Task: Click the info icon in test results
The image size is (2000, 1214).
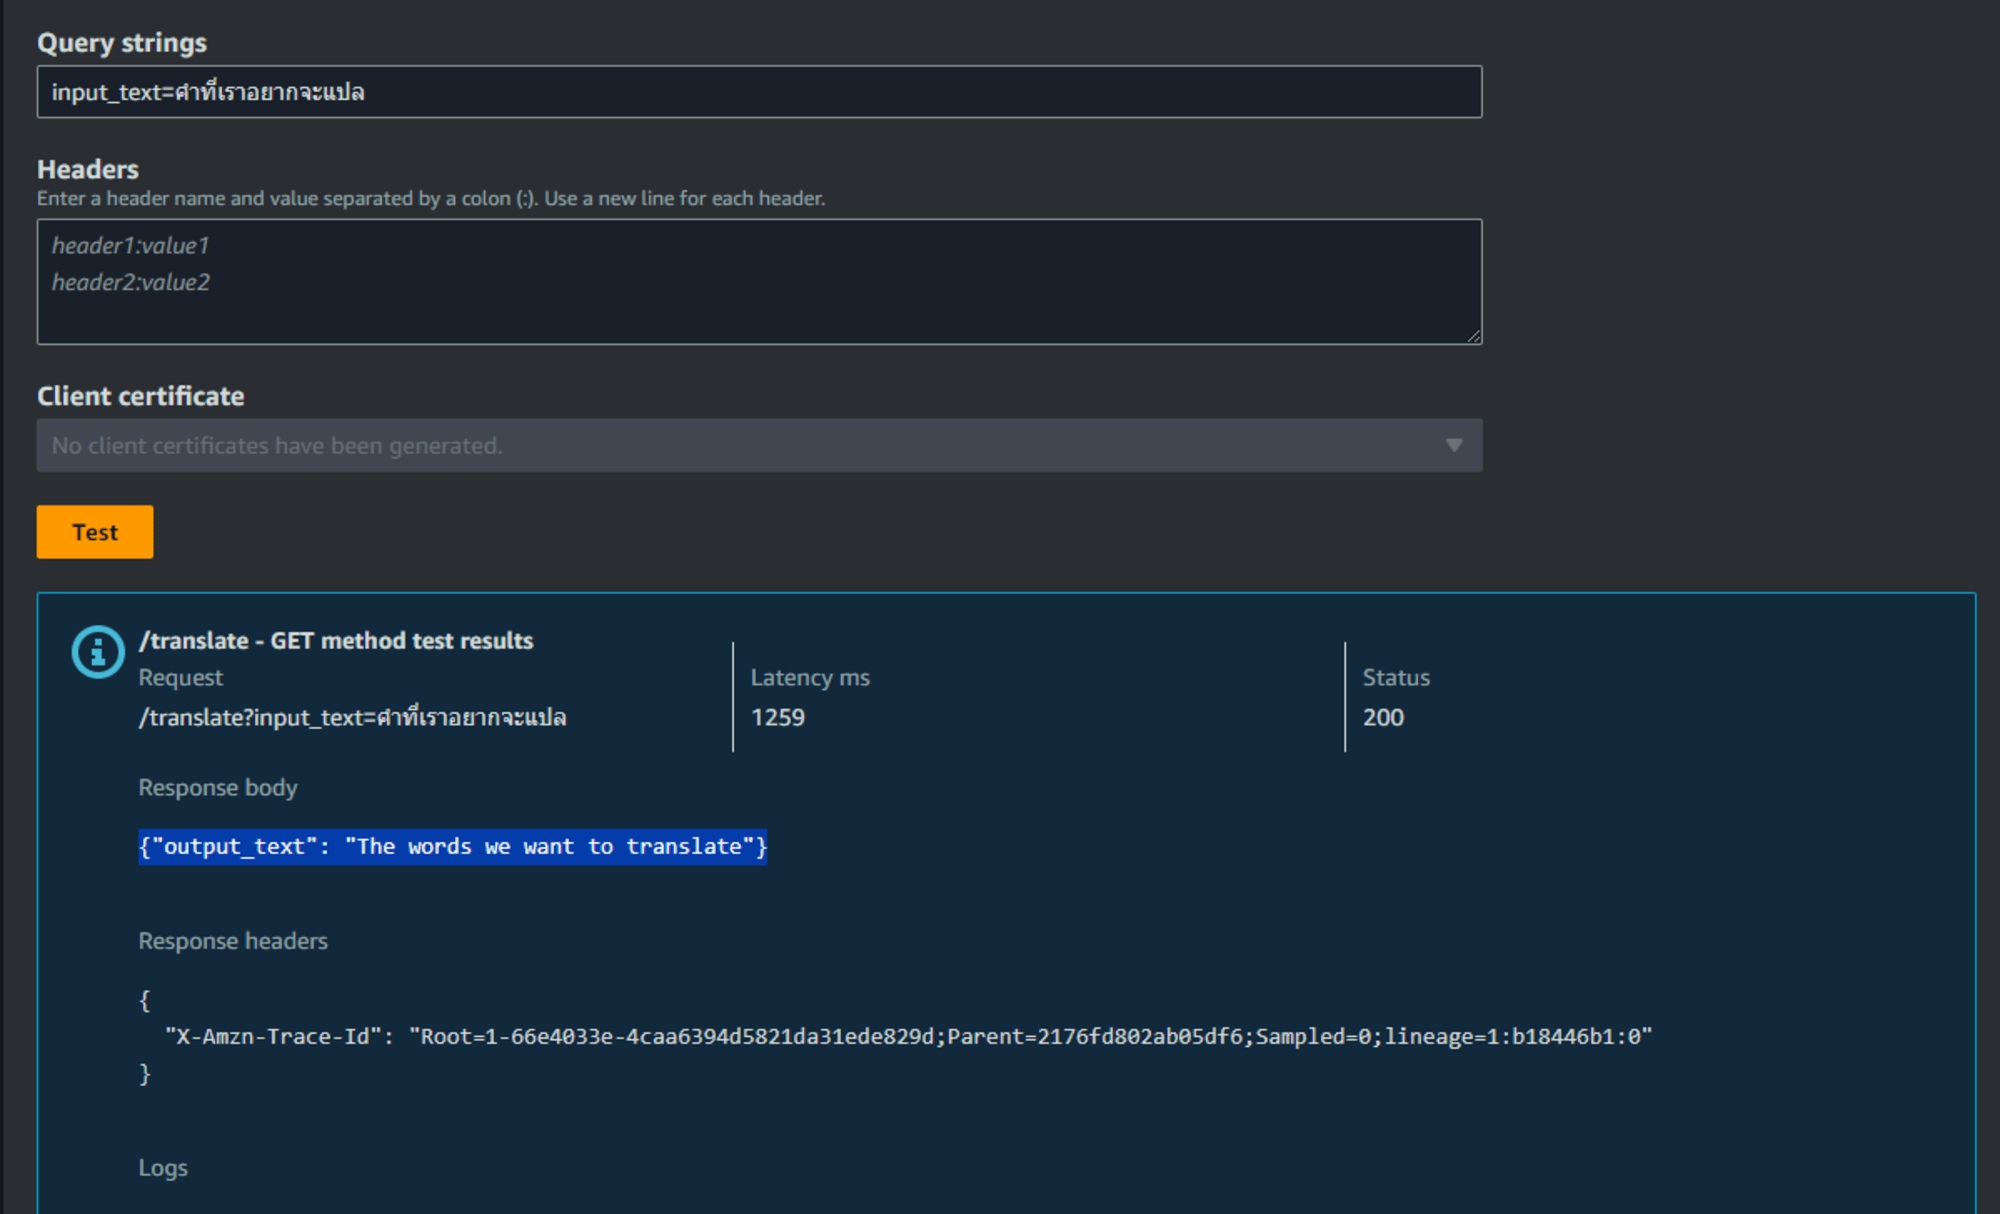Action: [98, 652]
